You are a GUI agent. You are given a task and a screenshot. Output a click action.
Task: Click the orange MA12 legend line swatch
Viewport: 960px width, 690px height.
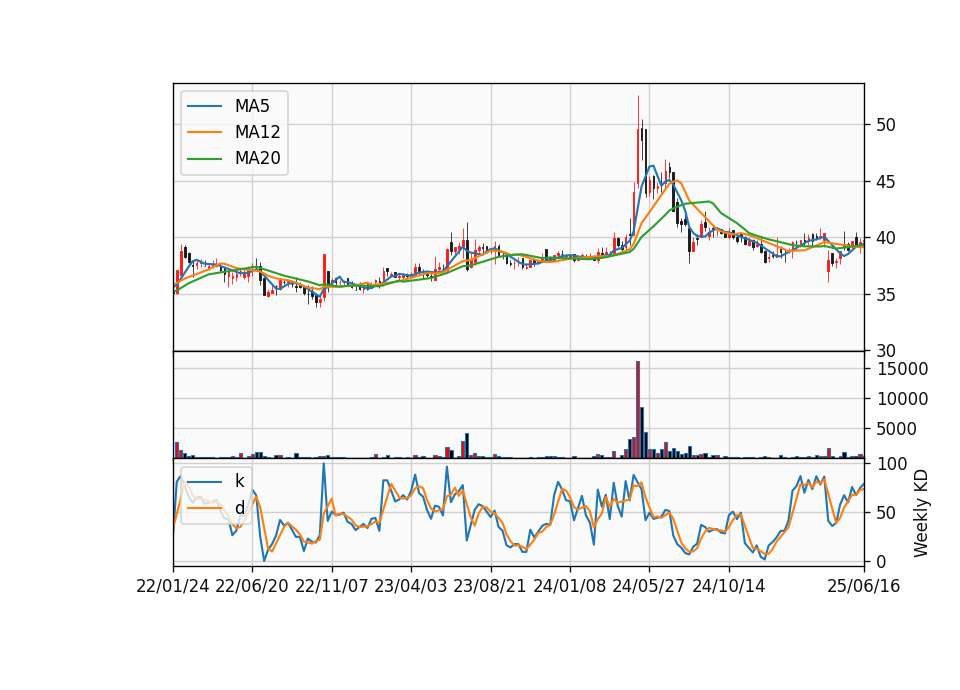[x=204, y=132]
